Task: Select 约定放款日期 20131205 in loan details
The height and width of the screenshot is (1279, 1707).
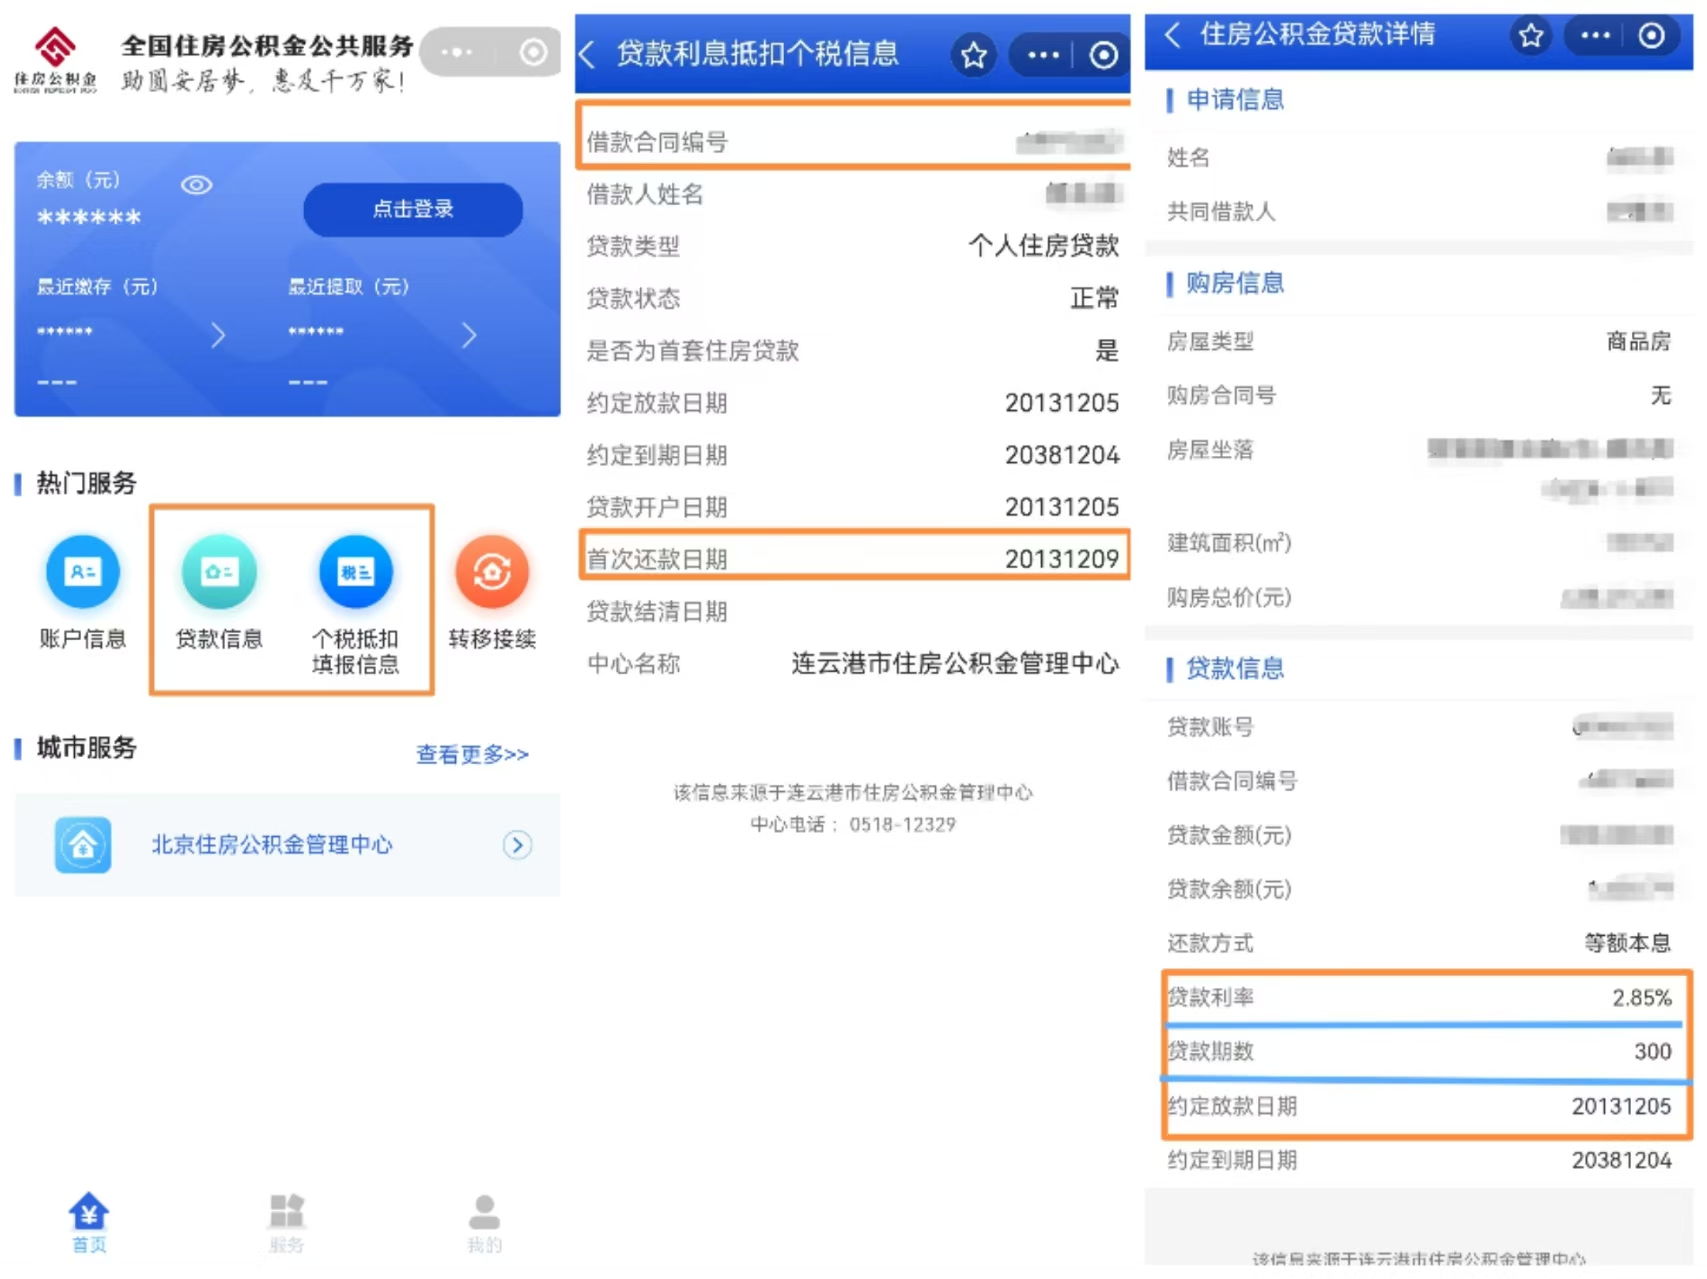Action: pyautogui.click(x=1621, y=1107)
